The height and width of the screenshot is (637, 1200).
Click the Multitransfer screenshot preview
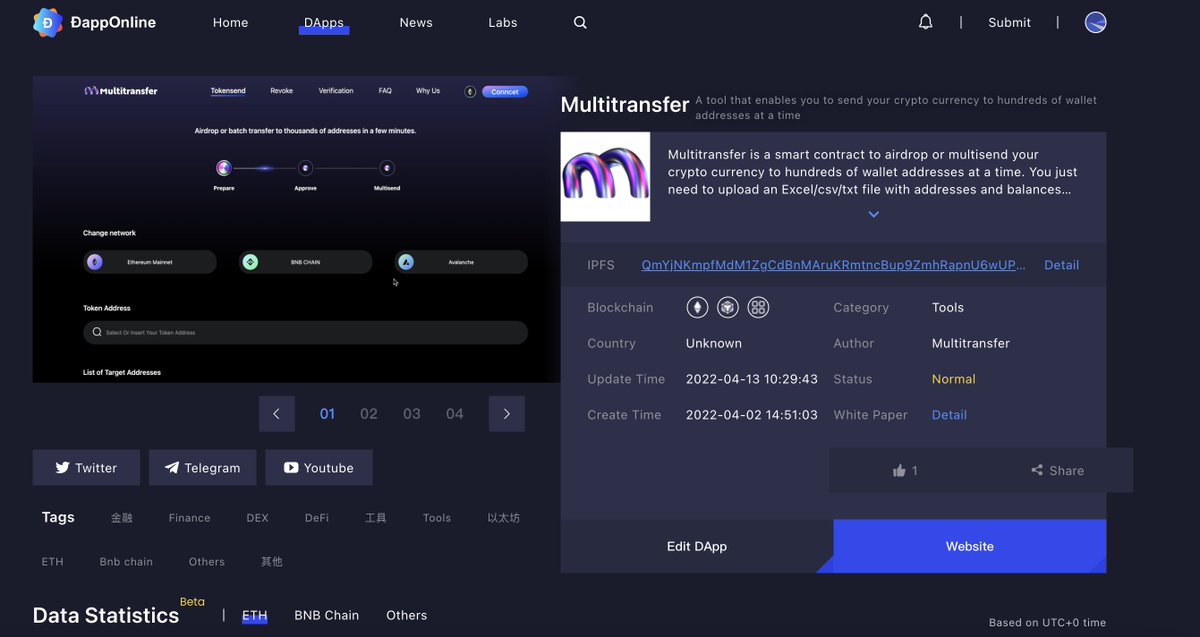click(x=297, y=229)
